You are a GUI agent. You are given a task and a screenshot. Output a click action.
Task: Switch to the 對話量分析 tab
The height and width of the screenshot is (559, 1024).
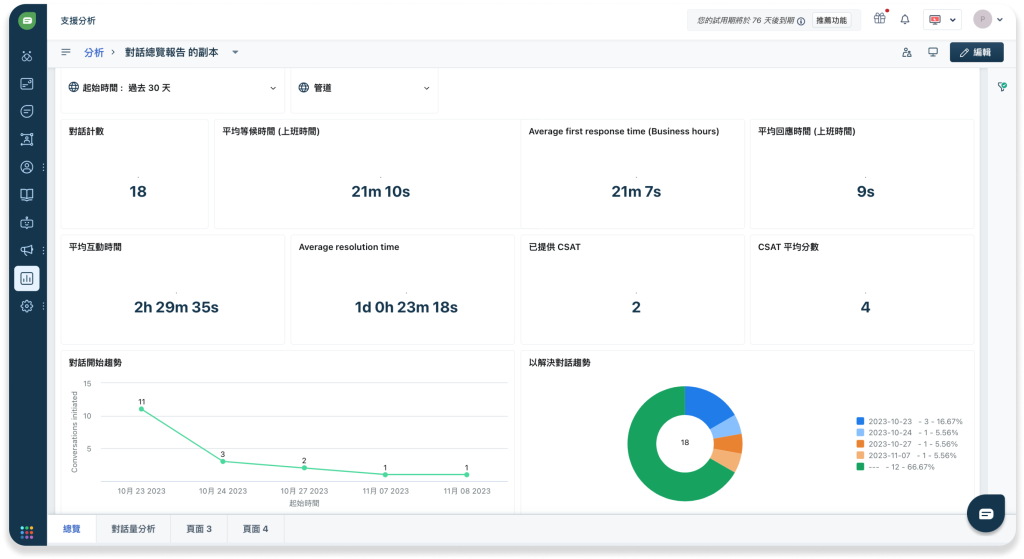point(133,529)
